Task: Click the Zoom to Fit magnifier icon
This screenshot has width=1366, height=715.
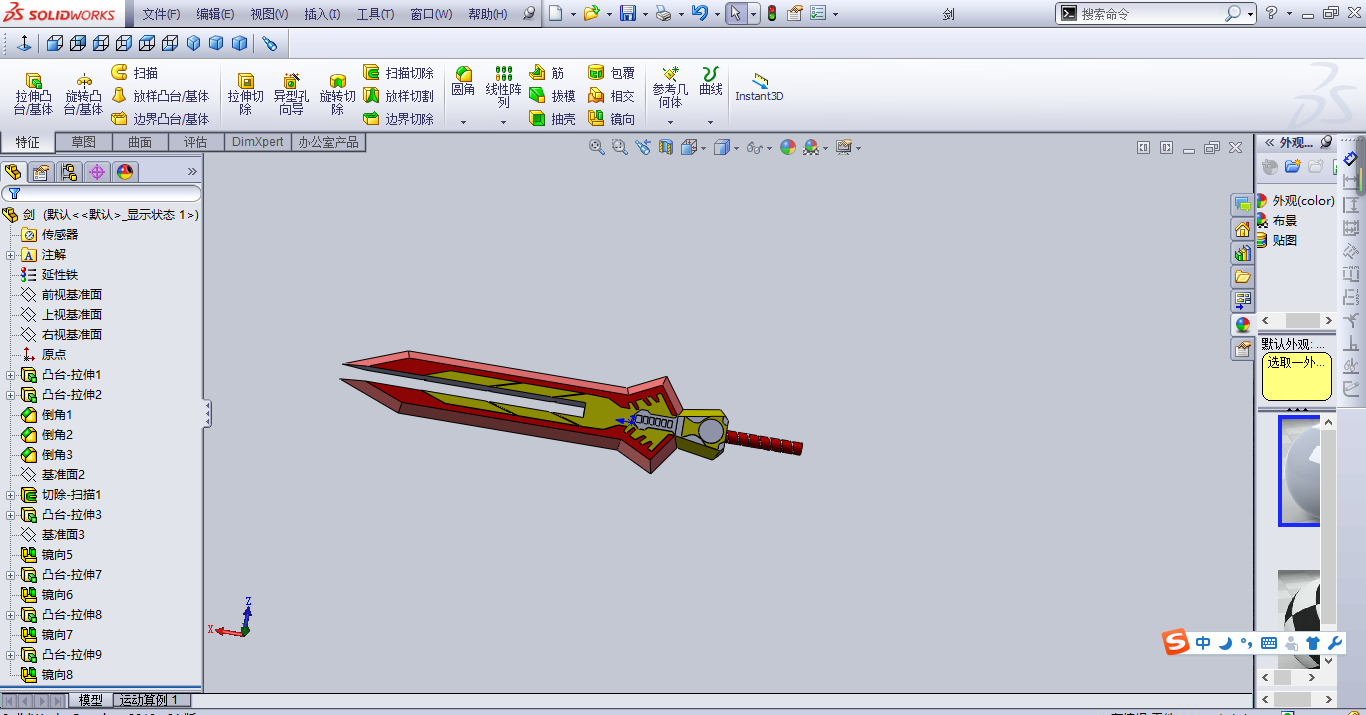Action: 597,147
